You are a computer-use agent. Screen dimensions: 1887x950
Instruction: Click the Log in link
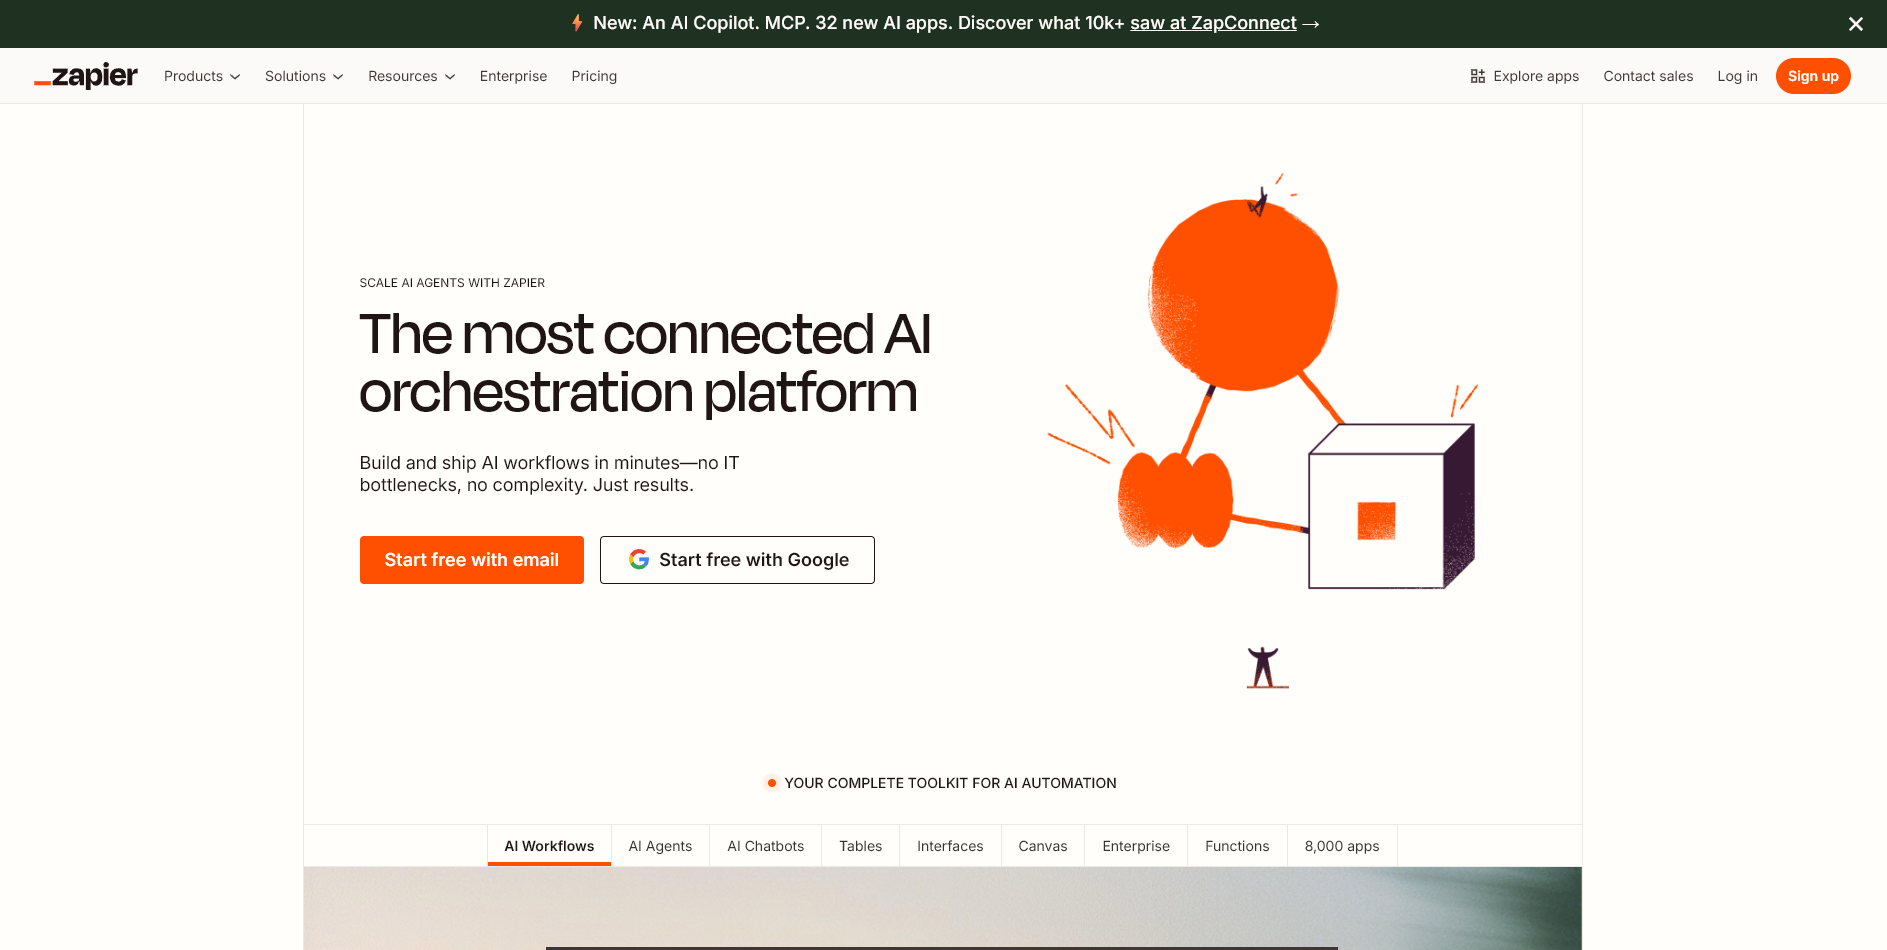point(1737,75)
